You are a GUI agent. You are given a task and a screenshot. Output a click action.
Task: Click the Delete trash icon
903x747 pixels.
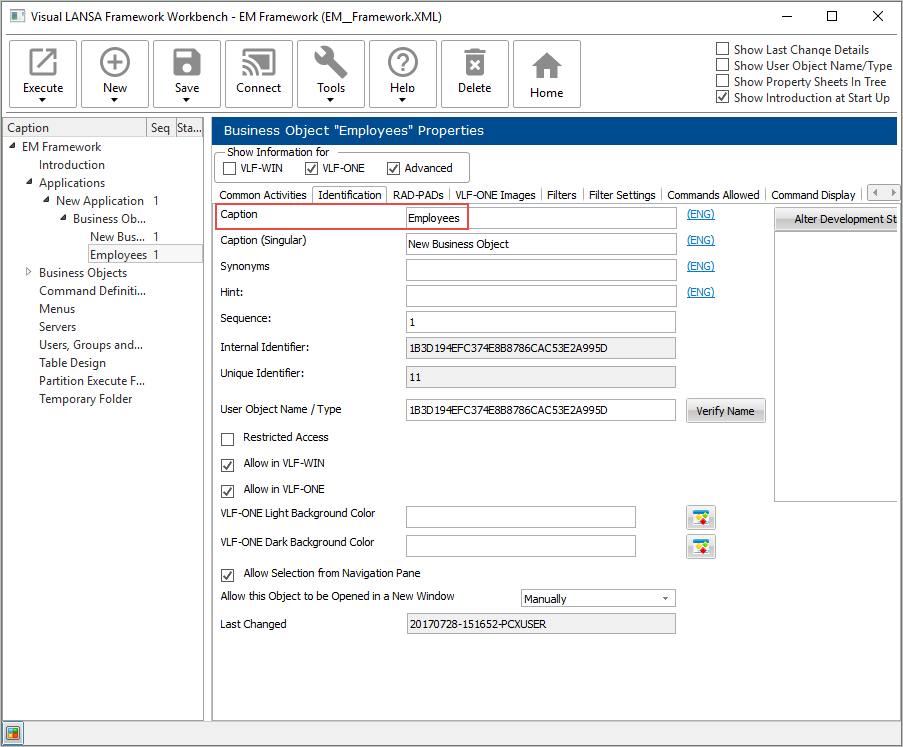pyautogui.click(x=475, y=64)
